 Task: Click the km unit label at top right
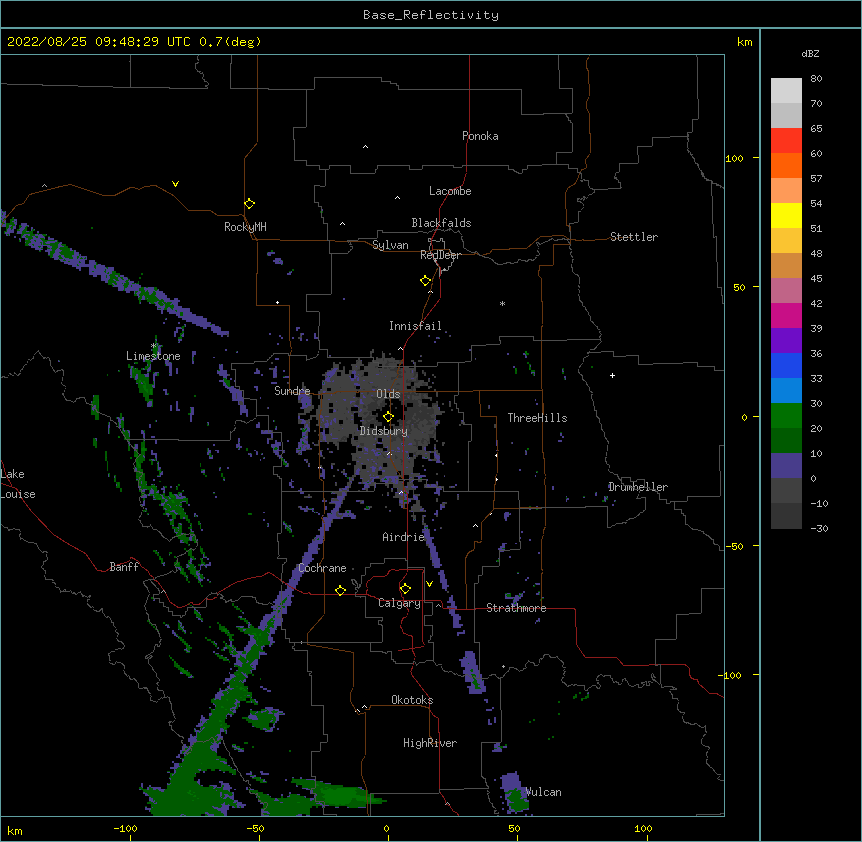(744, 42)
